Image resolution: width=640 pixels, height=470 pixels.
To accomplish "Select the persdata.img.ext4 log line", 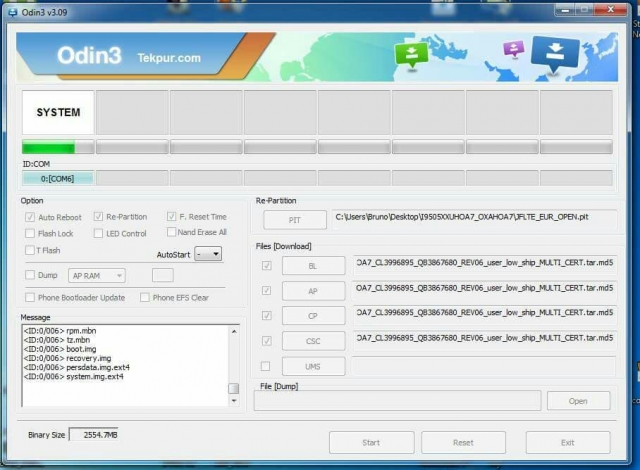I will pos(77,367).
